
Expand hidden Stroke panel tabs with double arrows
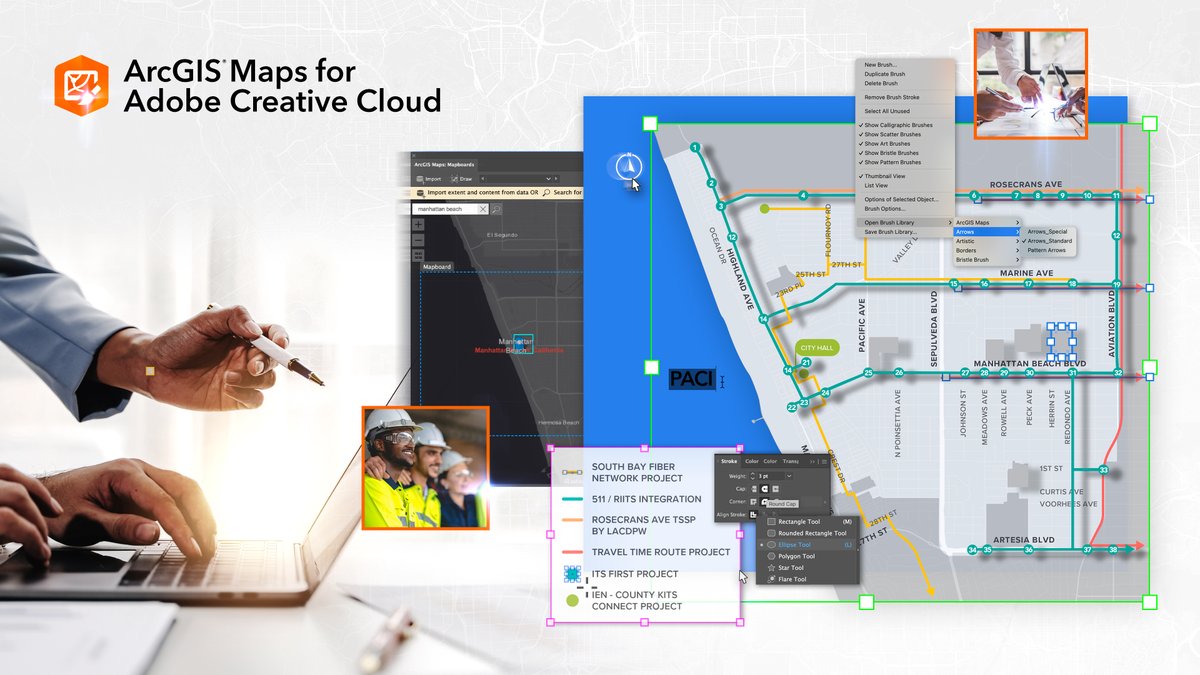click(812, 461)
